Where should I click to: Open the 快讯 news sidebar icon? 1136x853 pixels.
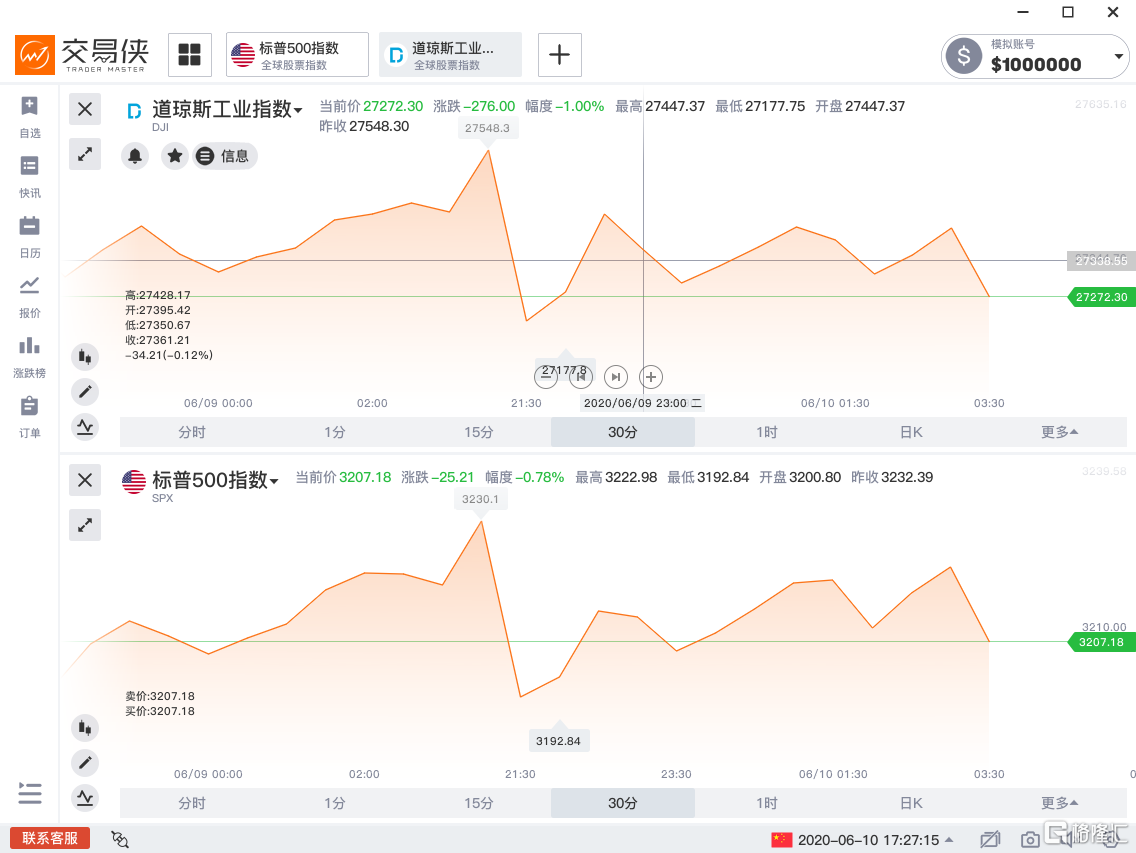tap(30, 174)
